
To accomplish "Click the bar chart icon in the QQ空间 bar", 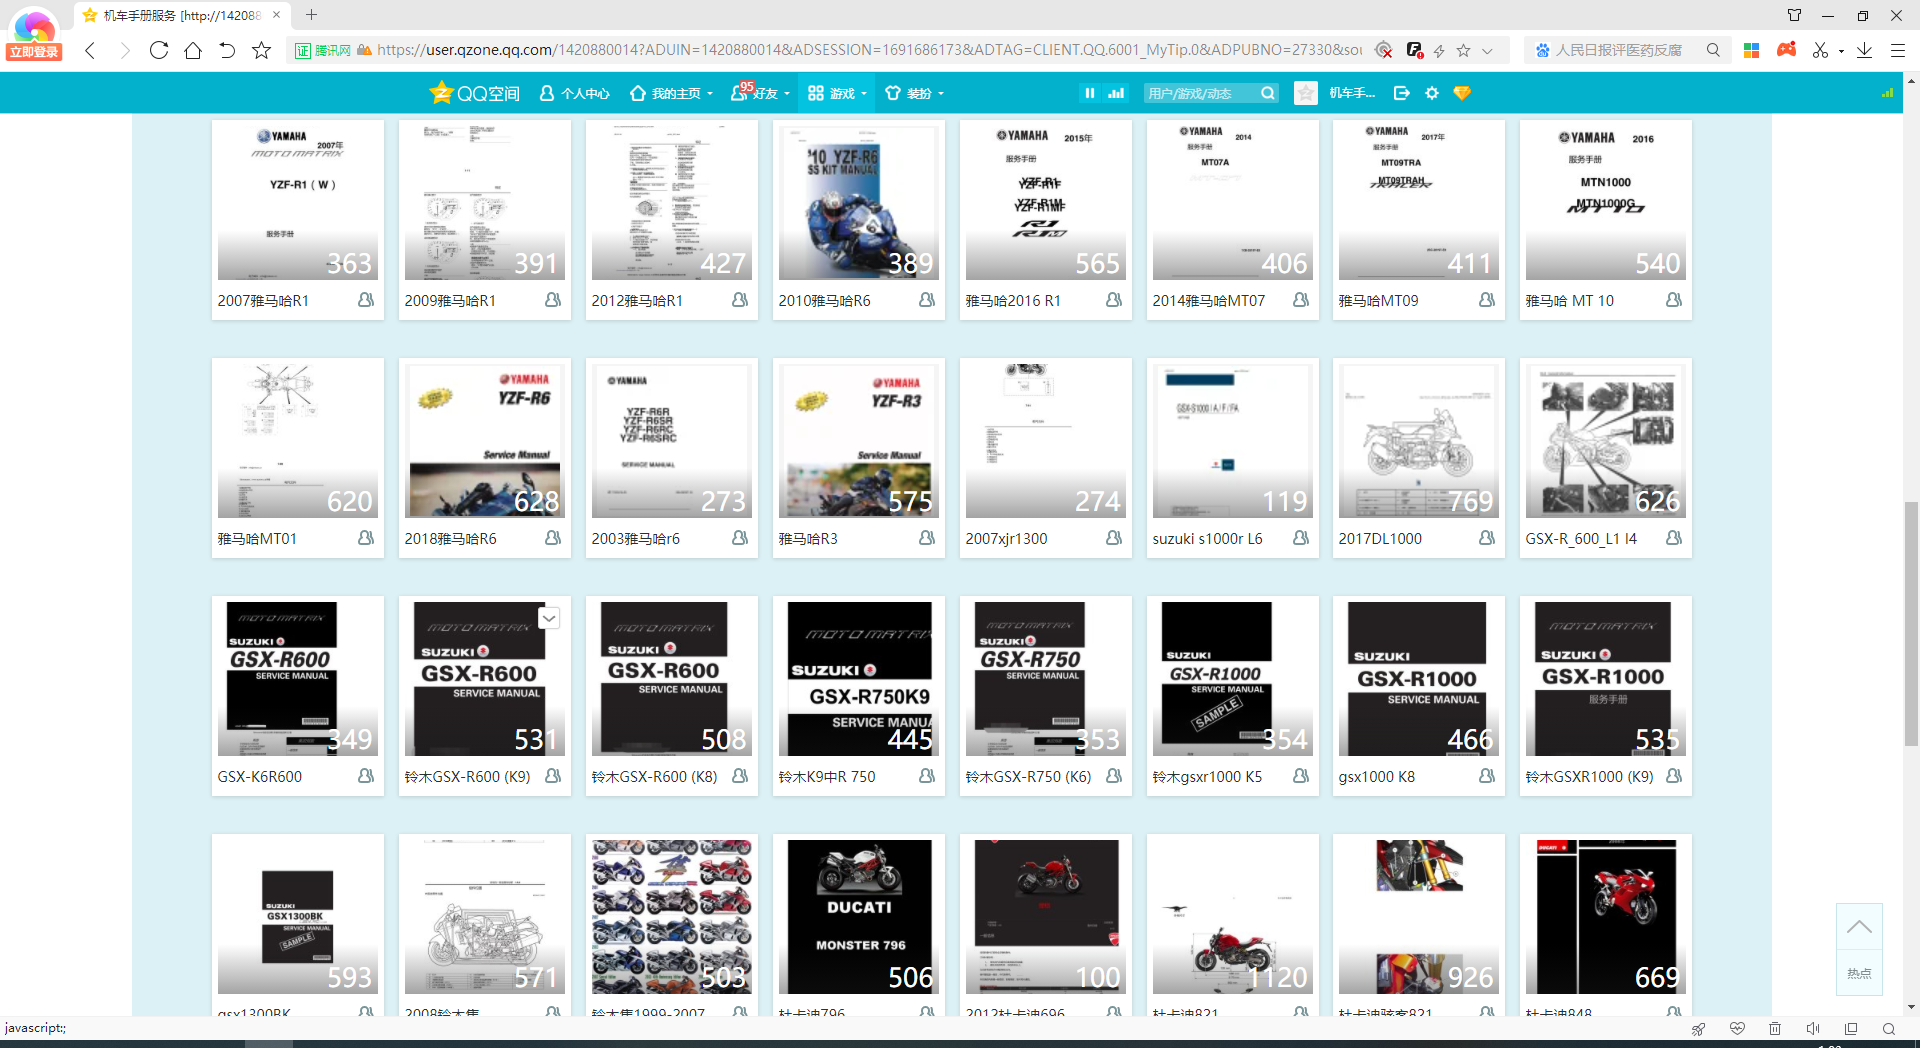I will 1117,93.
